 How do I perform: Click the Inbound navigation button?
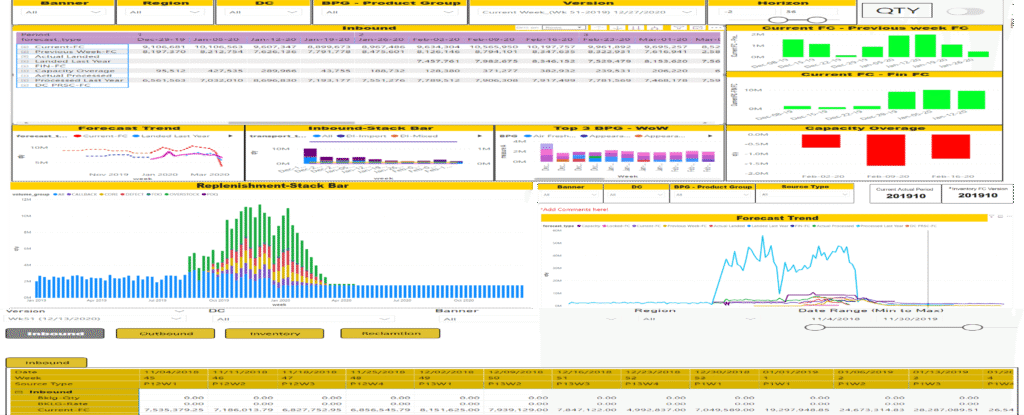coord(55,333)
